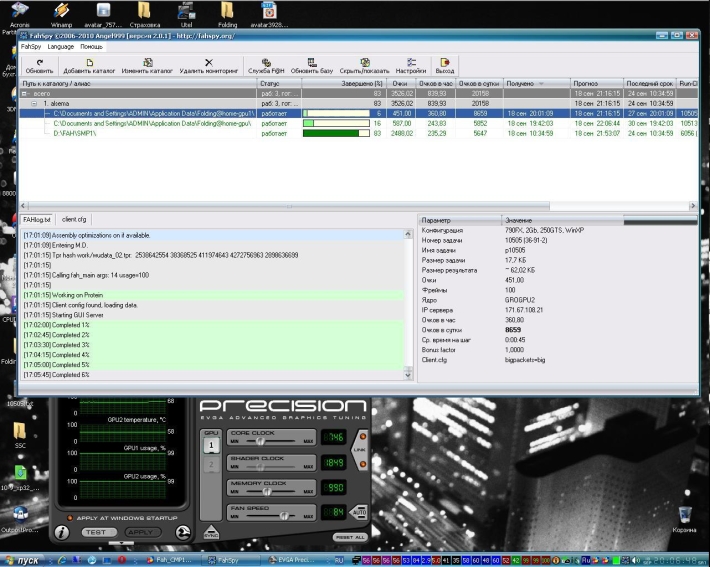
Task: Select the SSC folder on desktop
Action: 19,435
